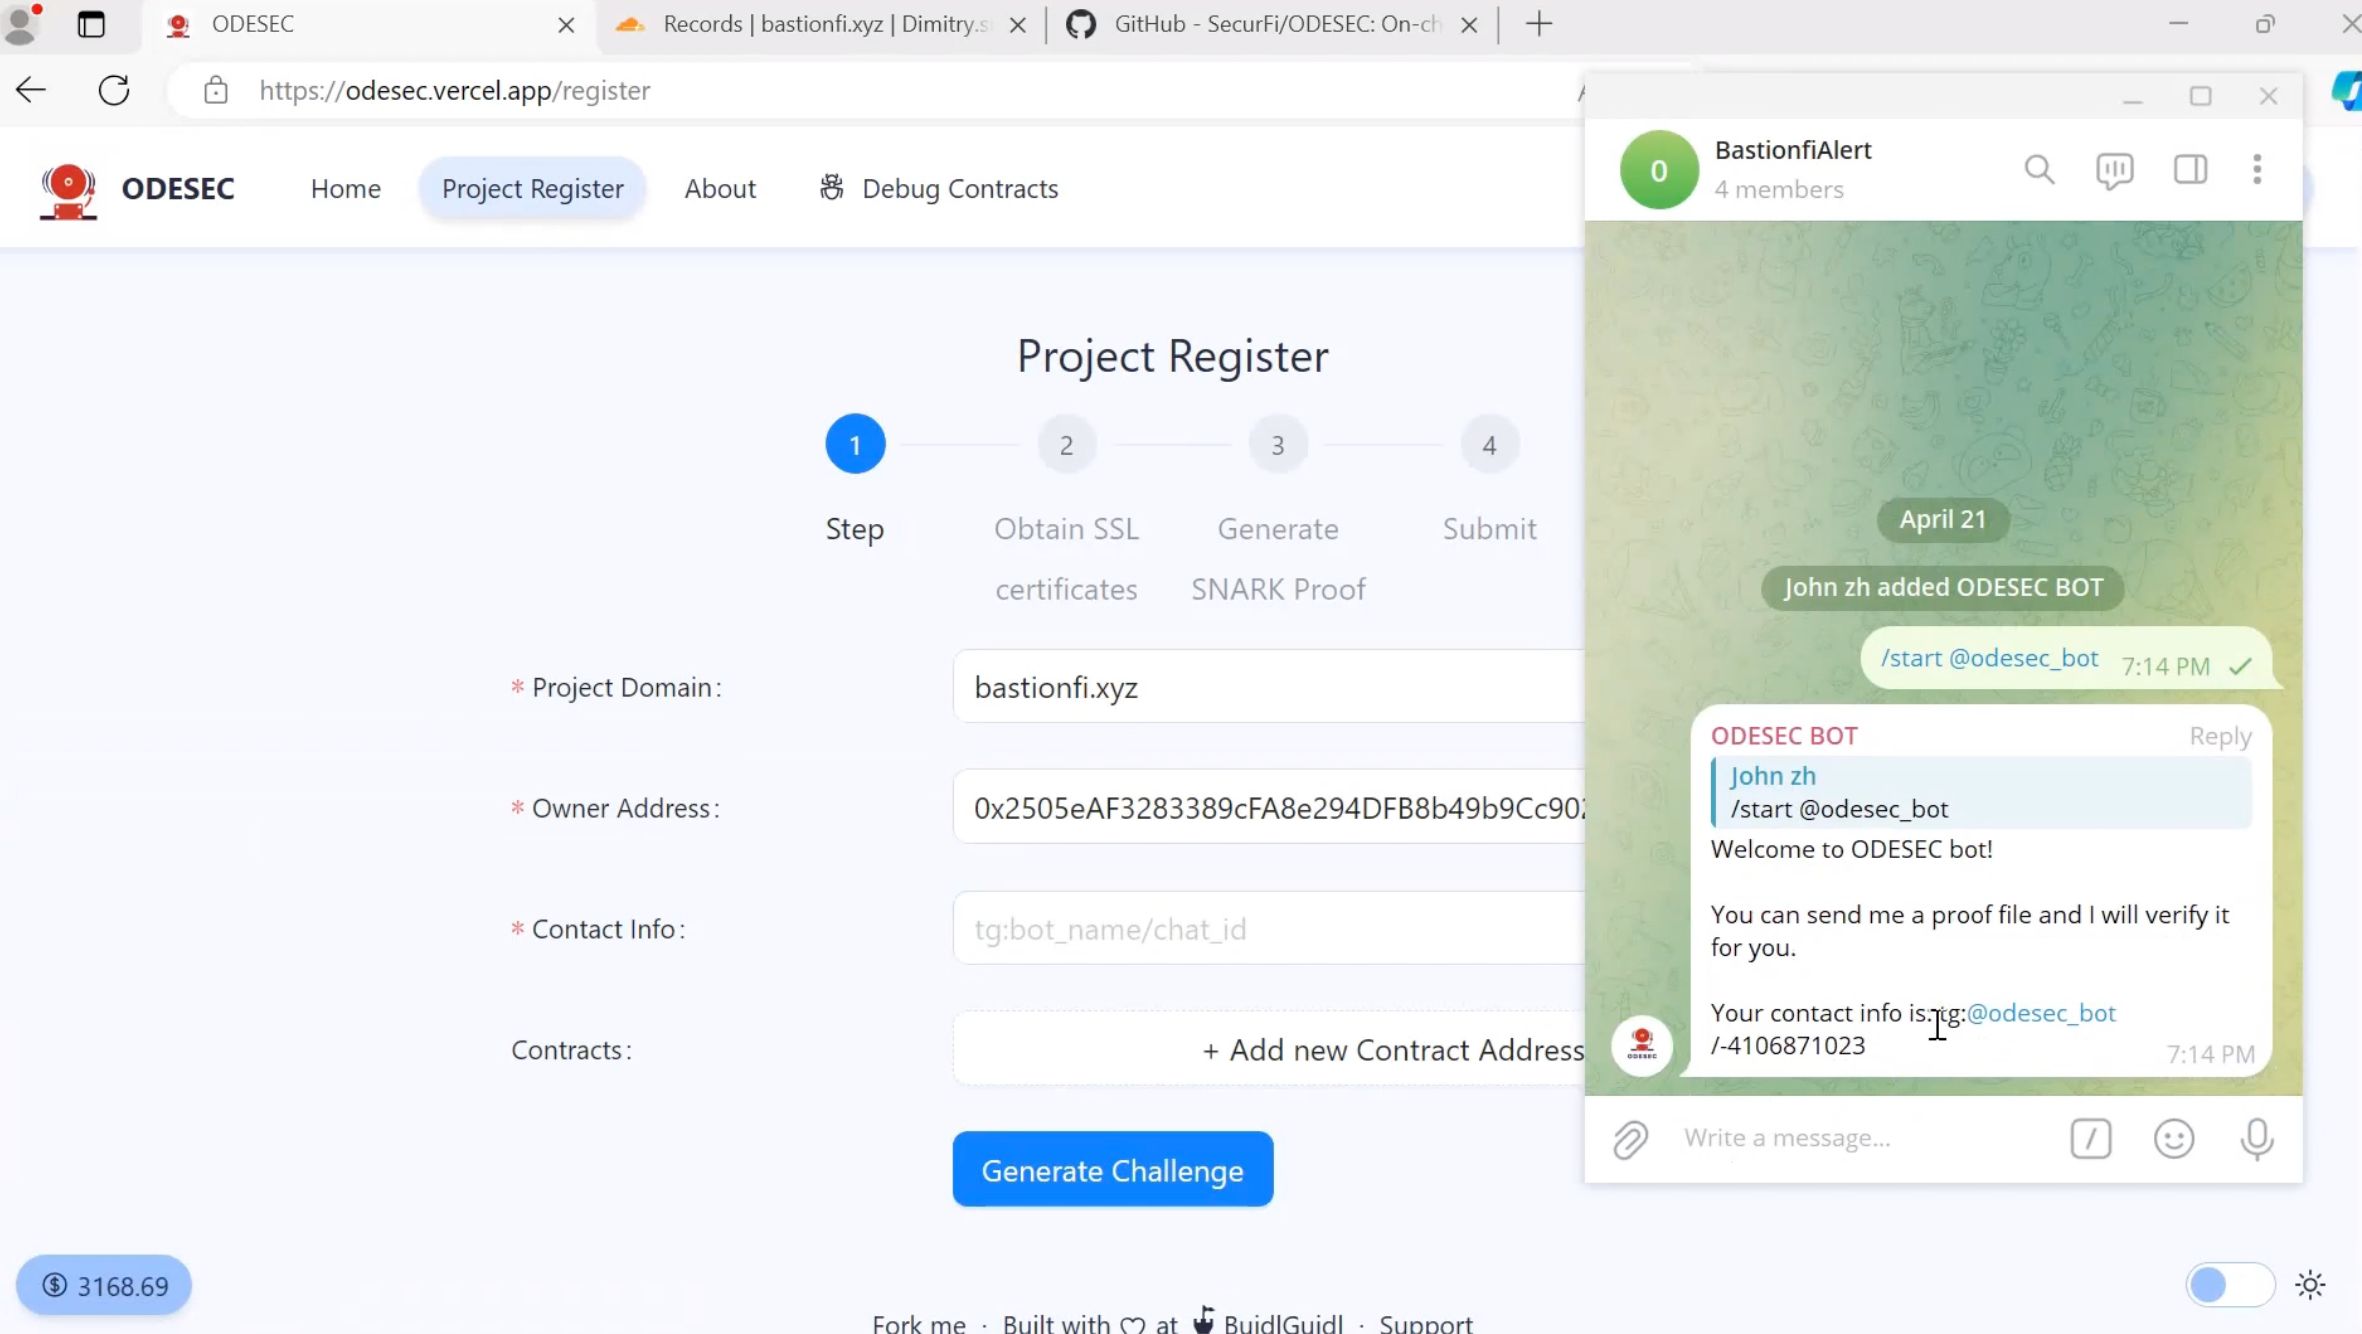
Task: Click the Telegram reactions/sticker icon
Action: (2174, 1138)
